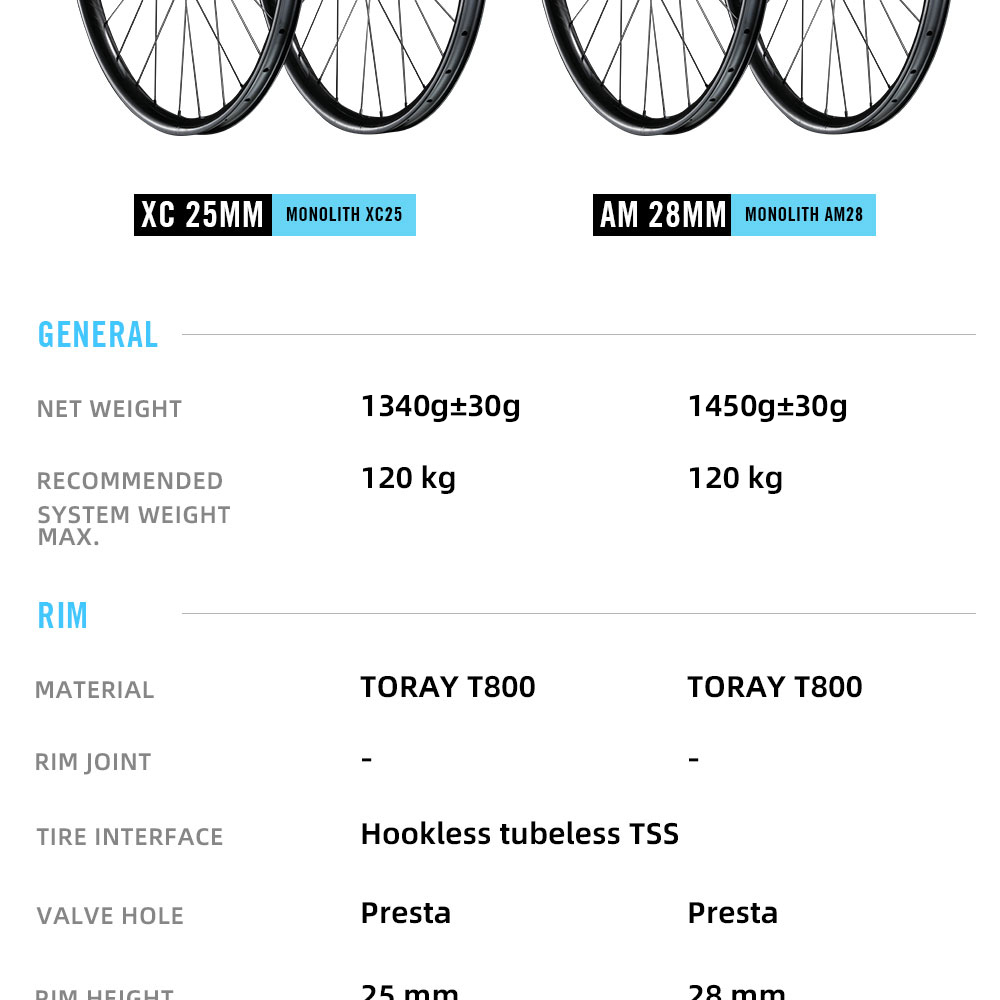Click the RIM section heading
Screen dimensions: 1000x1000
click(63, 615)
